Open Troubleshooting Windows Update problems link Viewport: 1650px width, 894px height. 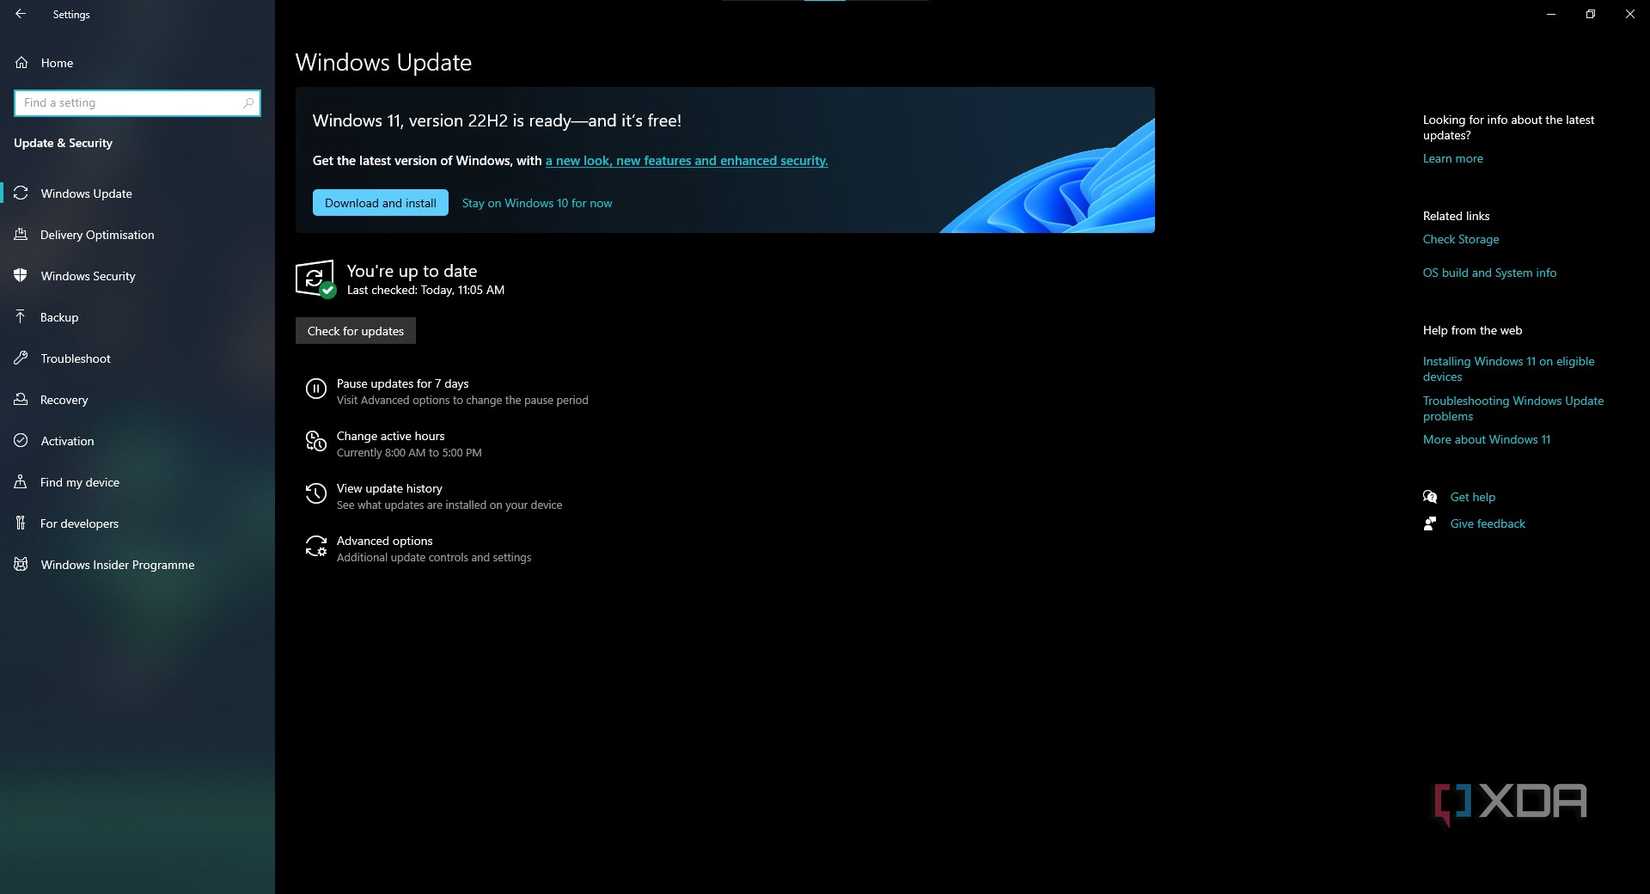coord(1513,408)
